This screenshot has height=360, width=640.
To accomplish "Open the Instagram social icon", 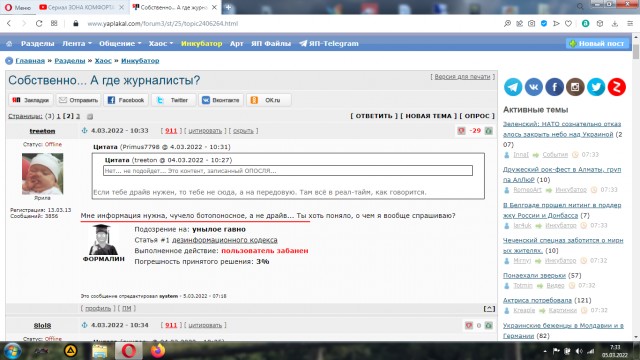I will (575, 87).
